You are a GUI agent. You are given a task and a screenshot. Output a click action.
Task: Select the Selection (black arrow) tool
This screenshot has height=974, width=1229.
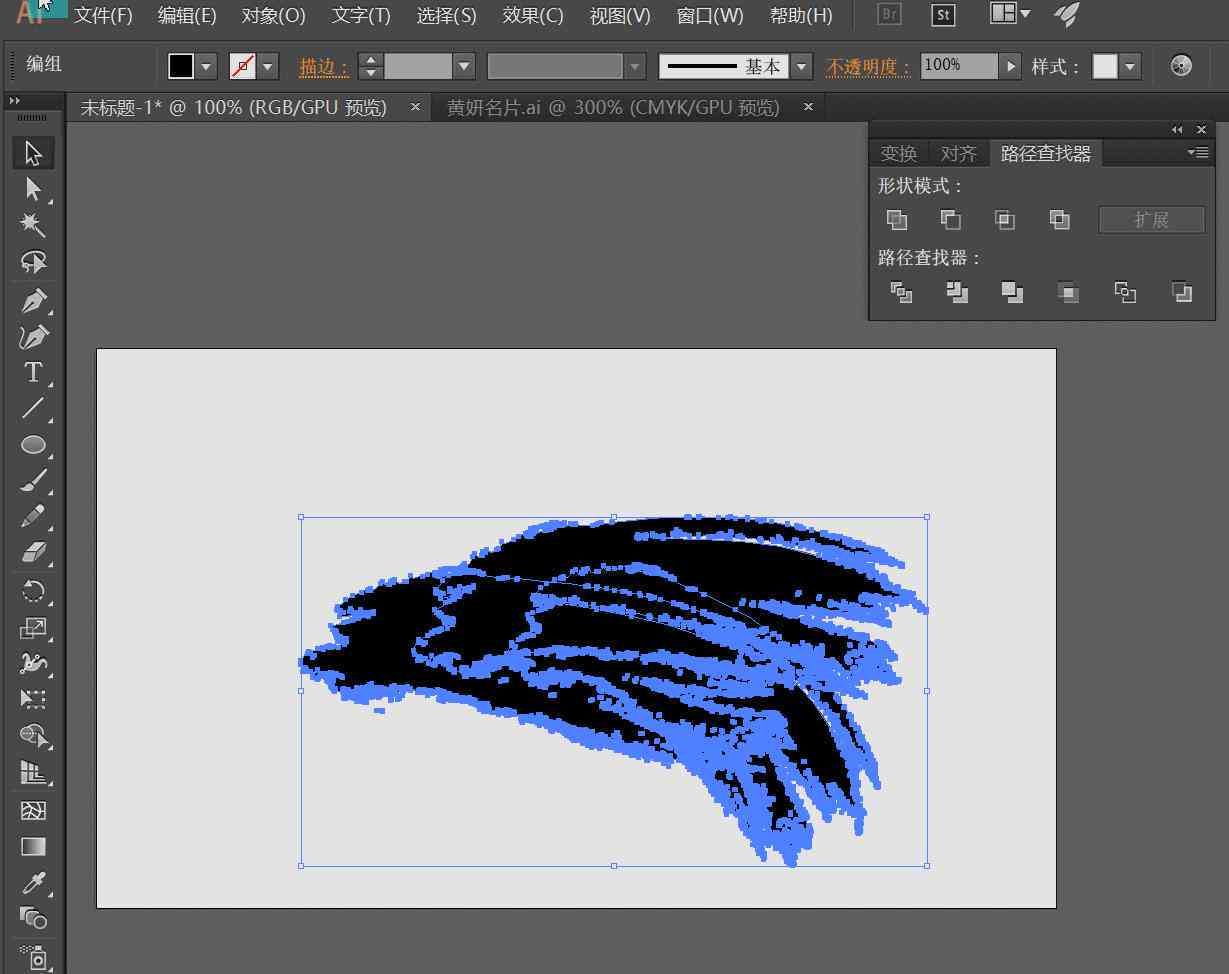pyautogui.click(x=33, y=153)
